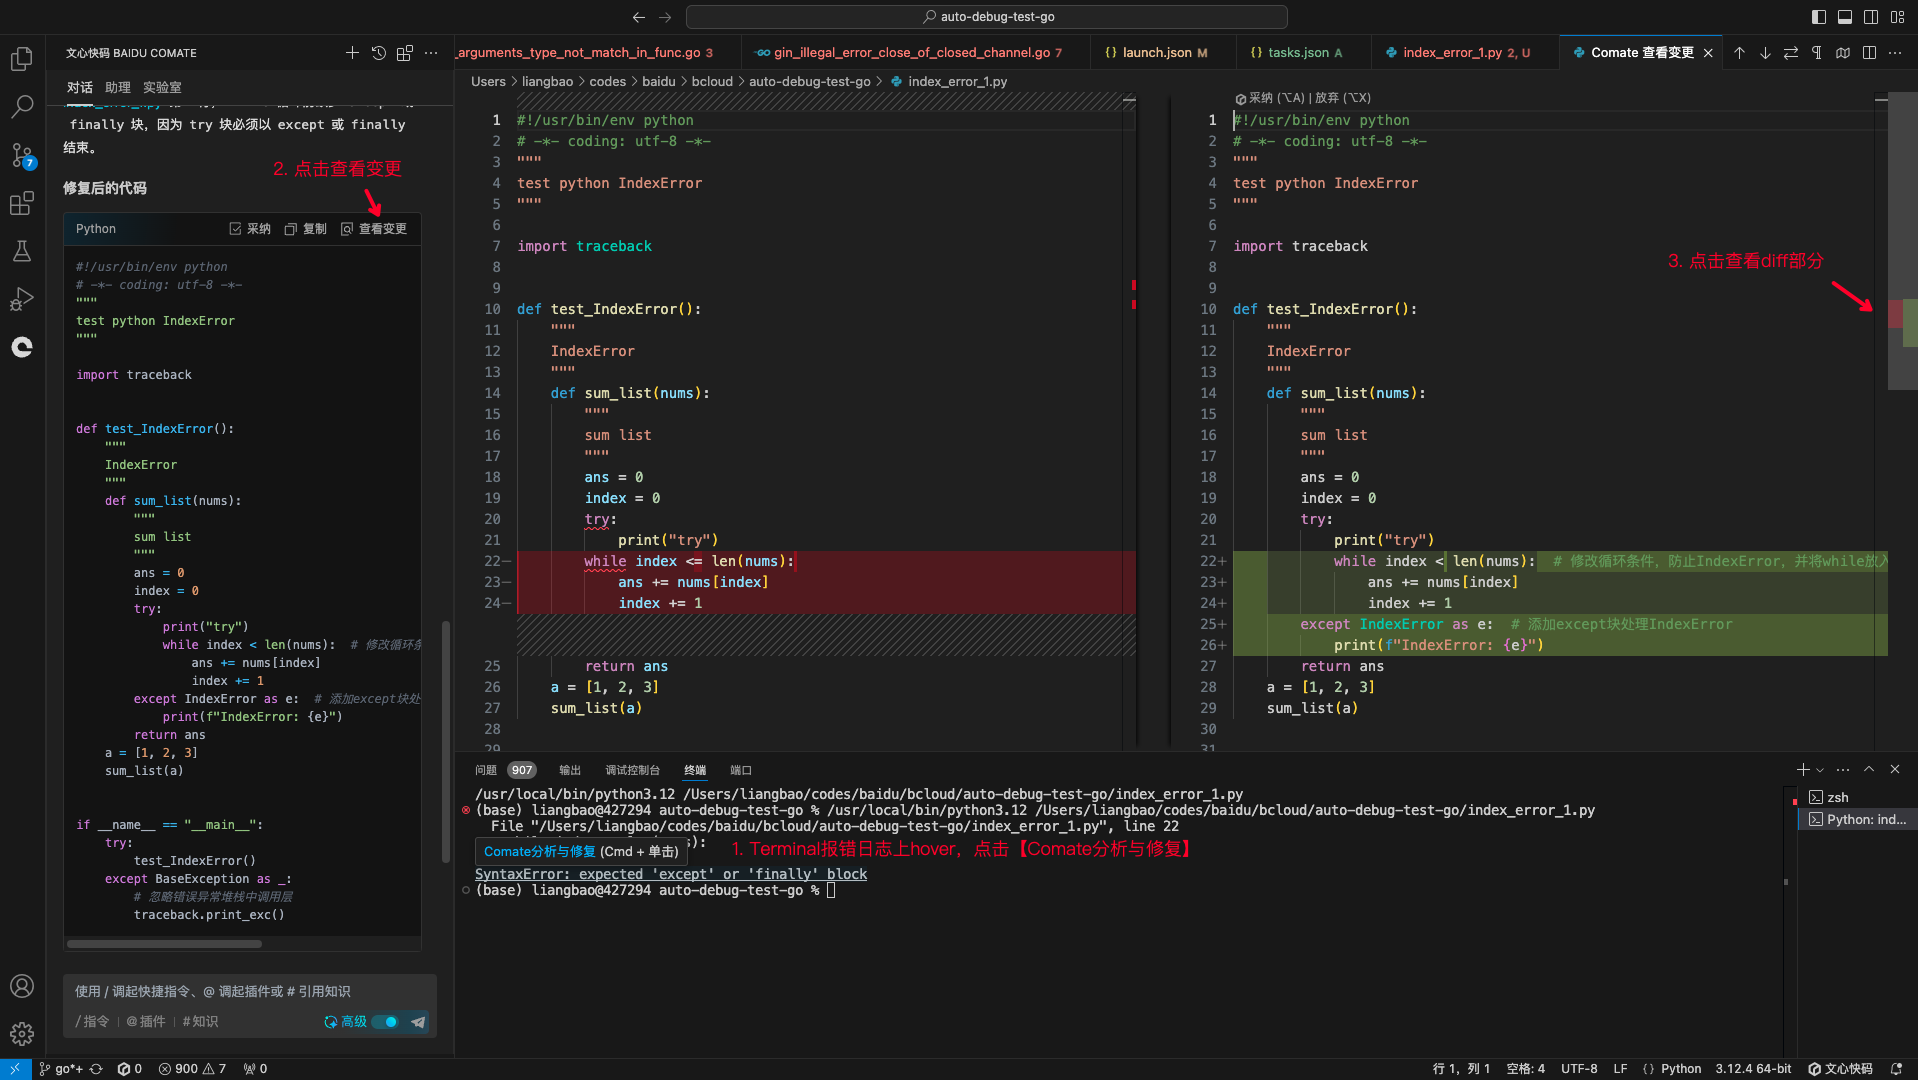
Task: Open the Manage gear icon
Action: coord(22,1034)
